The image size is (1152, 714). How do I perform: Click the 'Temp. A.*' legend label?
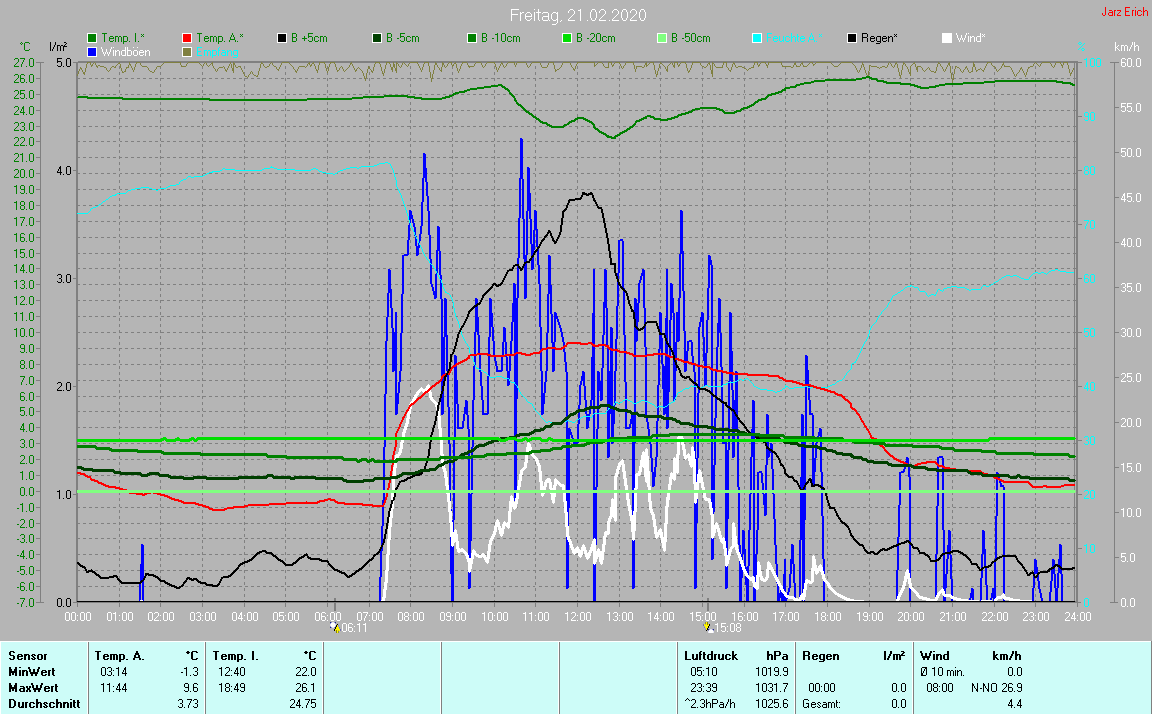tap(220, 38)
